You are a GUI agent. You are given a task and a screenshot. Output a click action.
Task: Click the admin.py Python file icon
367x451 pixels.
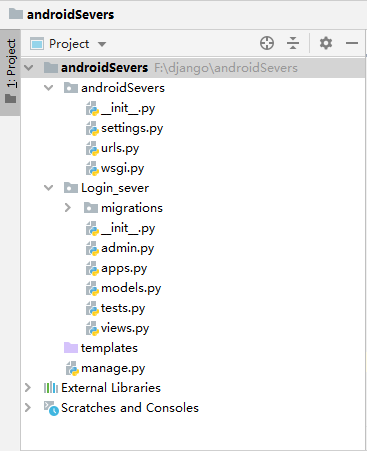pos(92,248)
